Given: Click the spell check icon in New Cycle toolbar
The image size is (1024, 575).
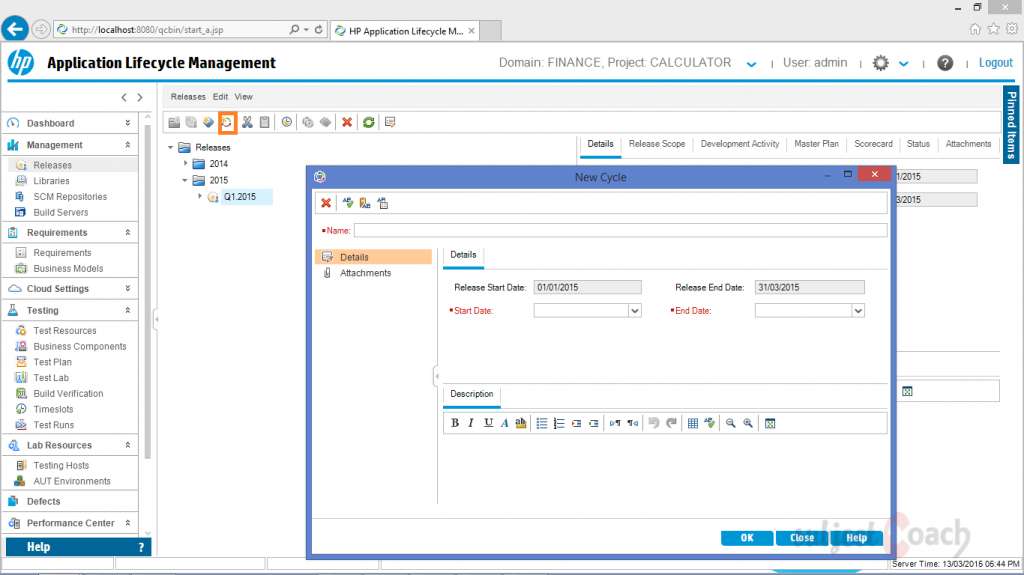Looking at the screenshot, I should point(347,203).
